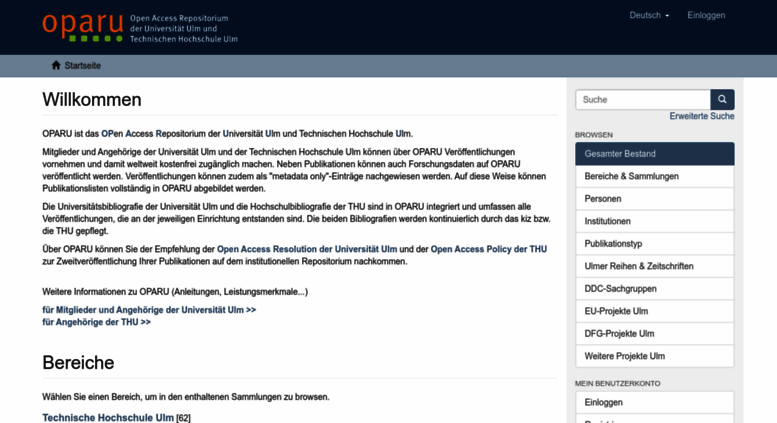Browse DDC-Sachgruppen
The height and width of the screenshot is (423, 777).
(x=655, y=289)
